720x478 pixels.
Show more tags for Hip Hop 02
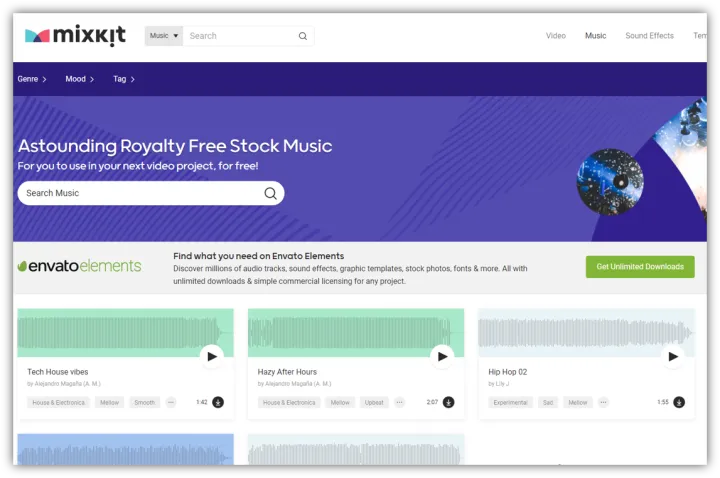tap(603, 402)
